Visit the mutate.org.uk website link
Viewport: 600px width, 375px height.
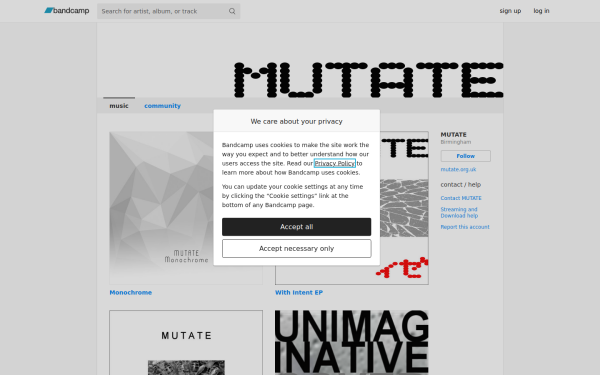pyautogui.click(x=458, y=170)
